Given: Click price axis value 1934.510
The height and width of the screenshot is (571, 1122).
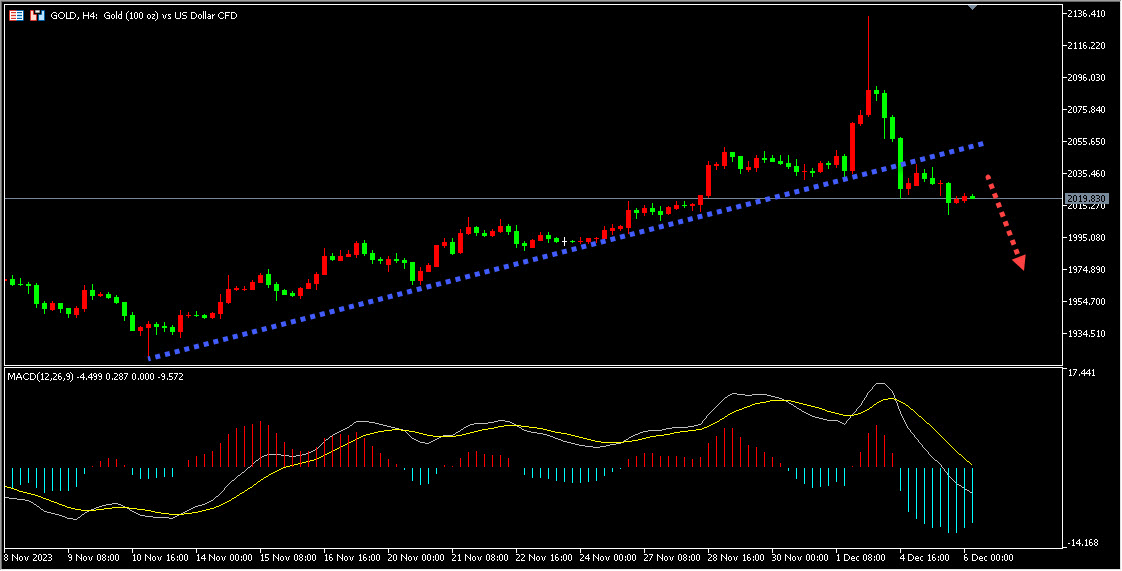Looking at the screenshot, I should coord(1086,334).
